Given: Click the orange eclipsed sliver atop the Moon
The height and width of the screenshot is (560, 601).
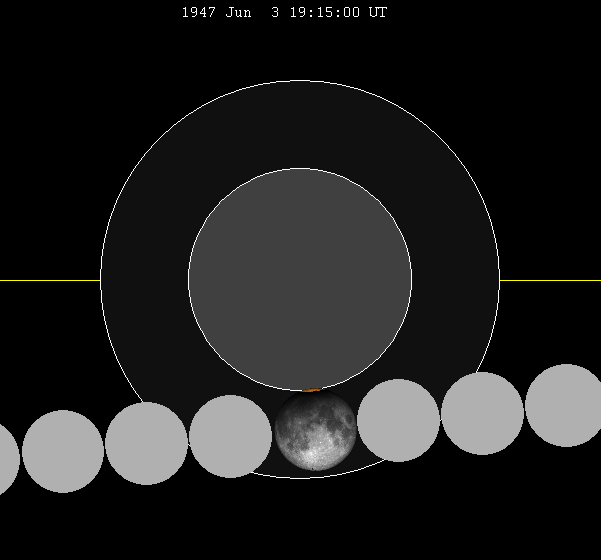Looking at the screenshot, I should [312, 390].
